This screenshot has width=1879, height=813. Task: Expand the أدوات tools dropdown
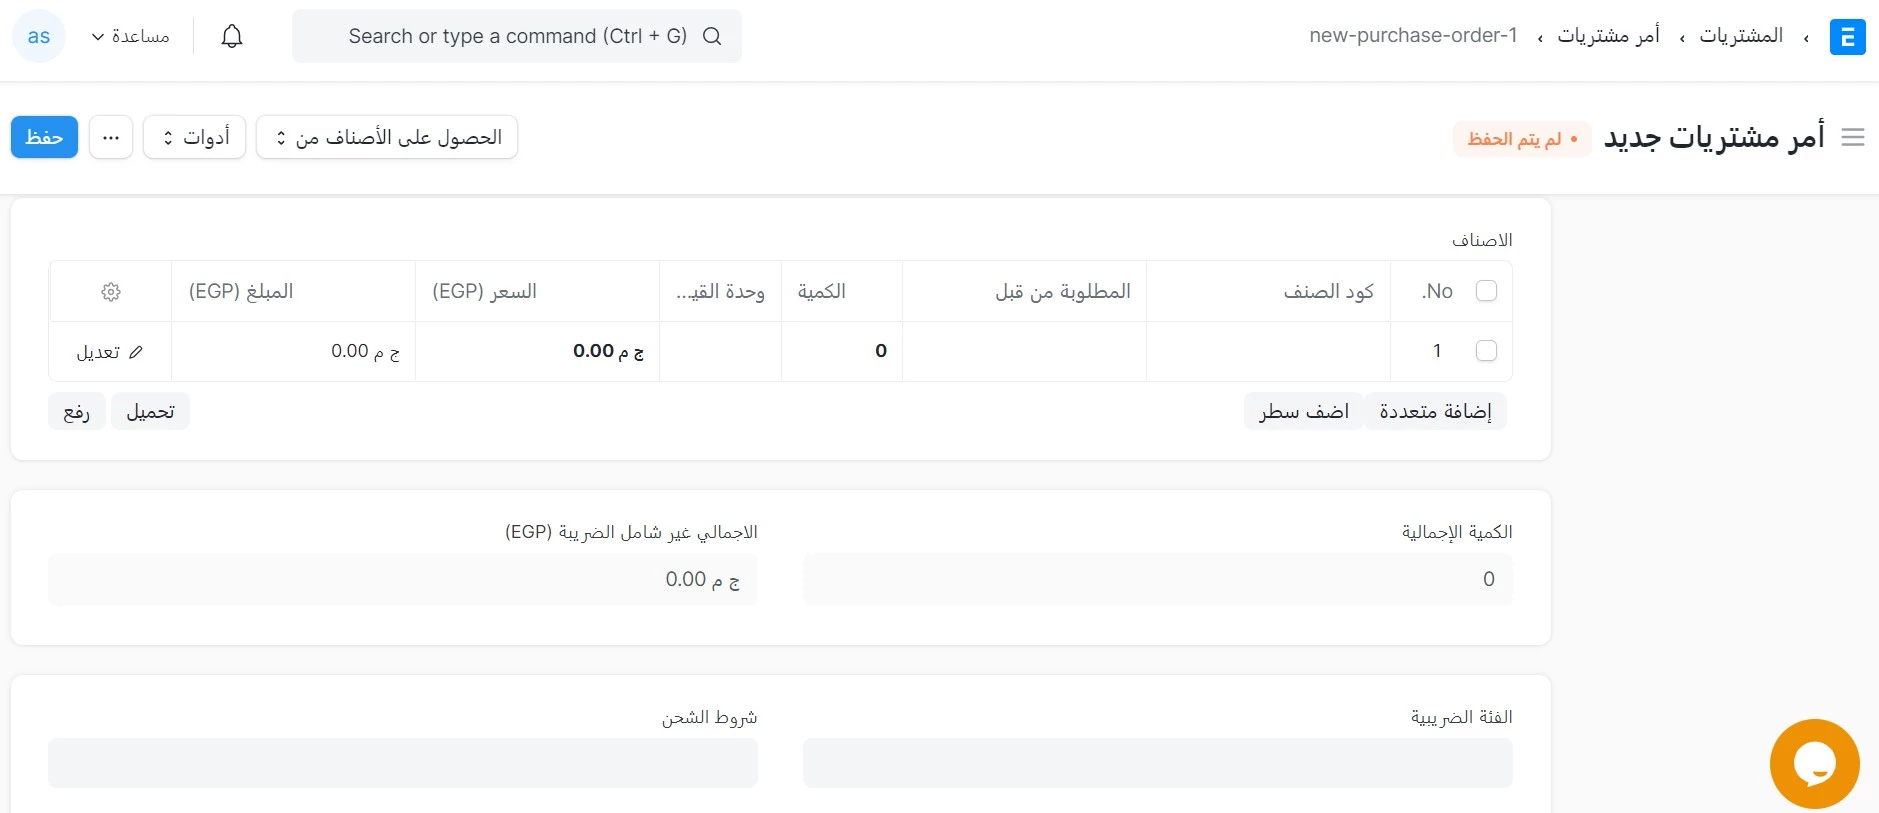194,137
